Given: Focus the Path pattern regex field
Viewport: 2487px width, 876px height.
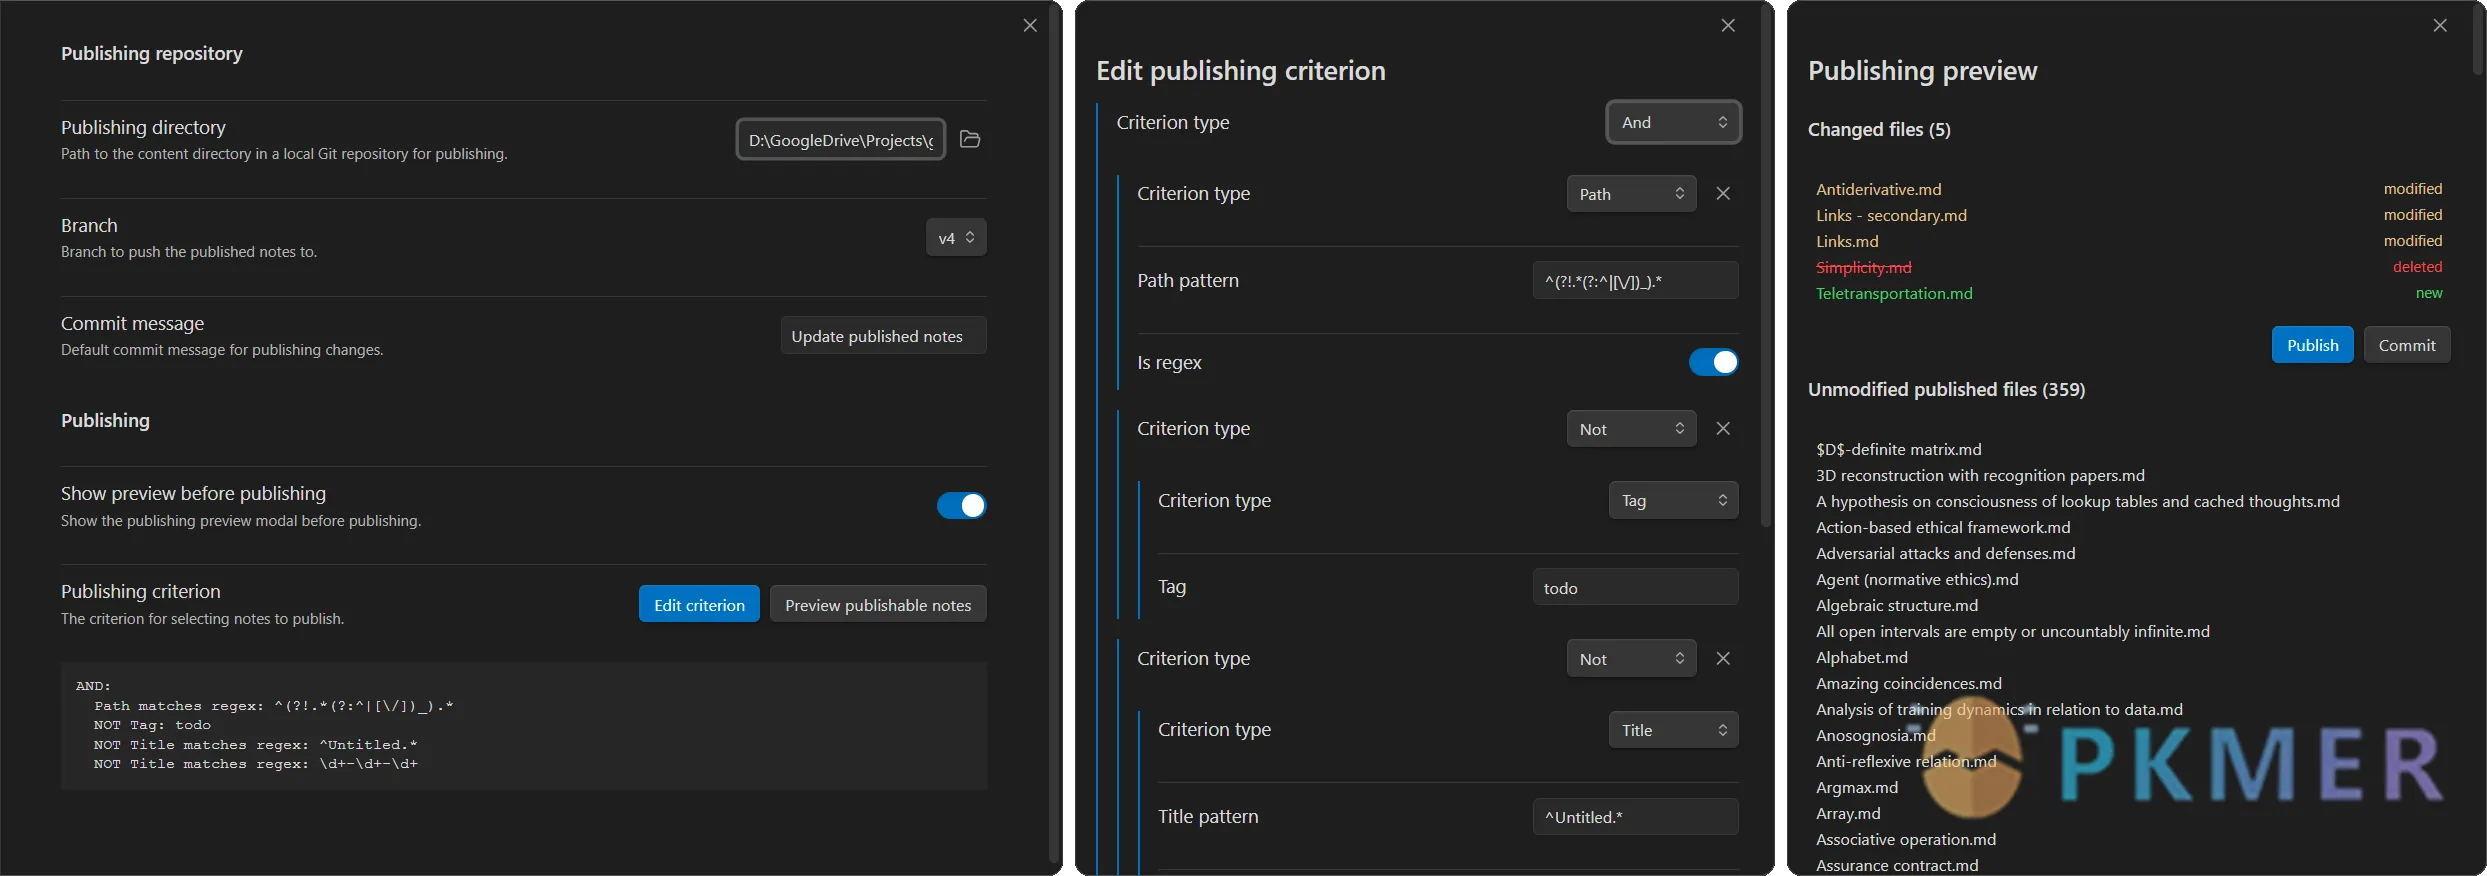Looking at the screenshot, I should pos(1635,281).
